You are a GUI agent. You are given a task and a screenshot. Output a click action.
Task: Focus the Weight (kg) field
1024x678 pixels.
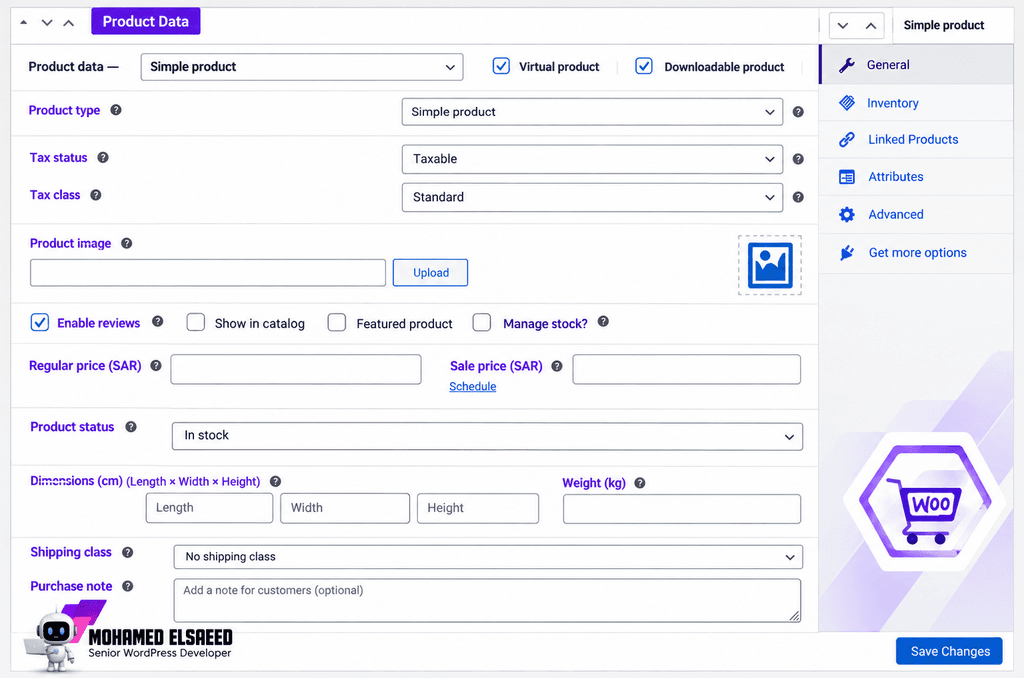(682, 509)
